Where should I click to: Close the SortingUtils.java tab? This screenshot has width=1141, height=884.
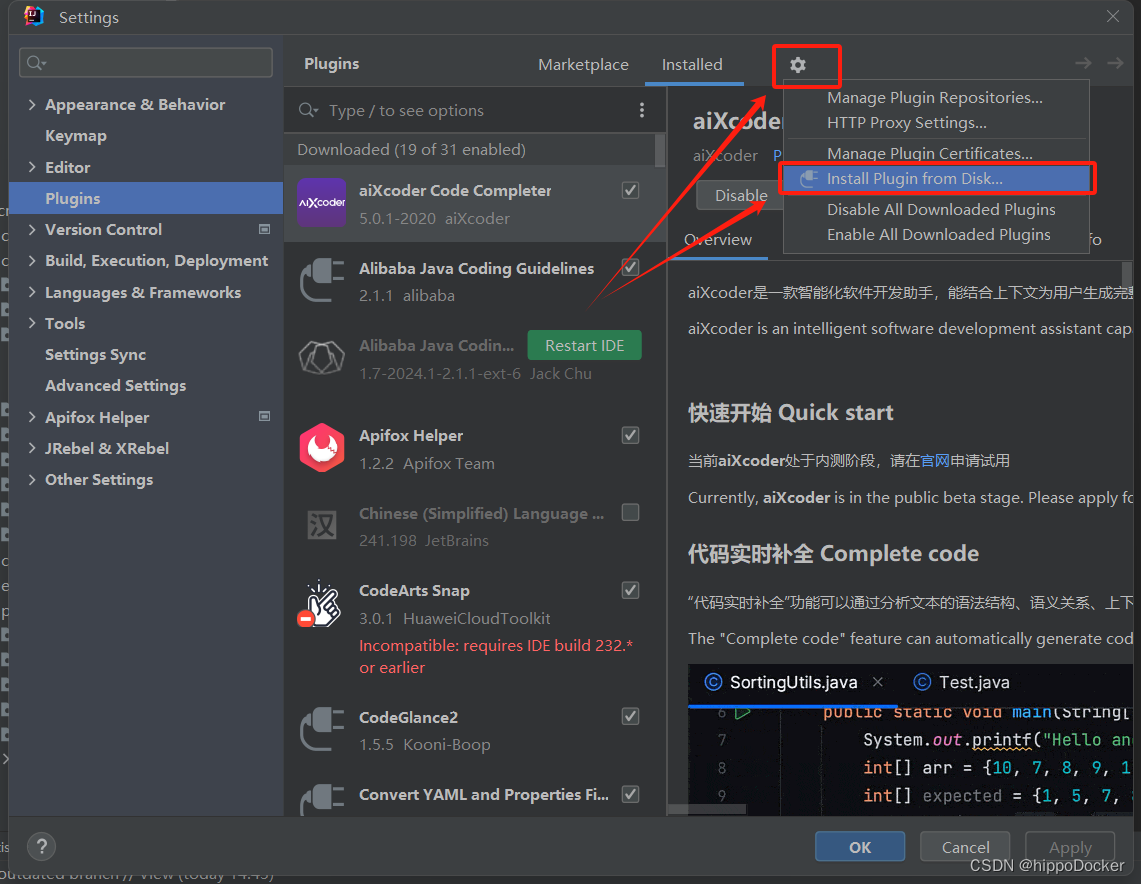click(x=878, y=682)
